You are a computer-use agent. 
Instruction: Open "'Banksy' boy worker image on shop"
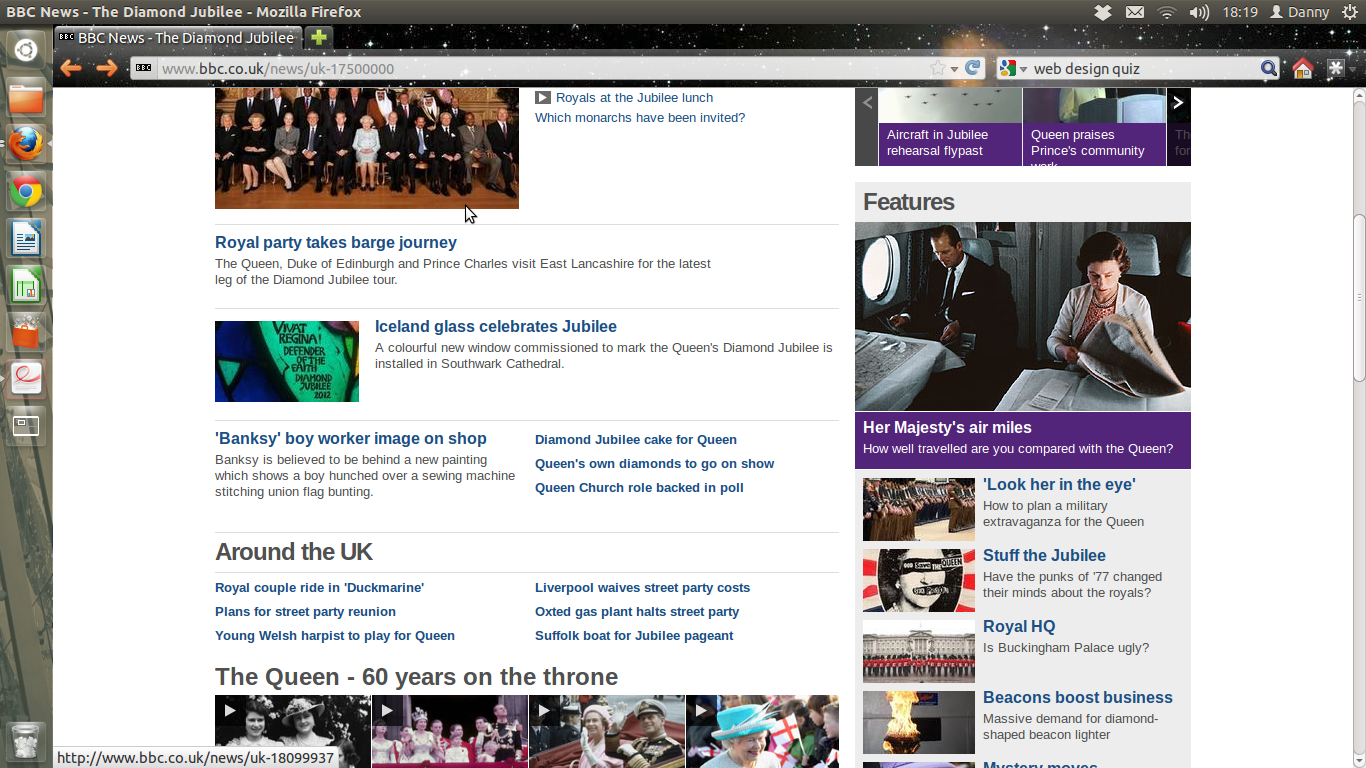tap(351, 438)
